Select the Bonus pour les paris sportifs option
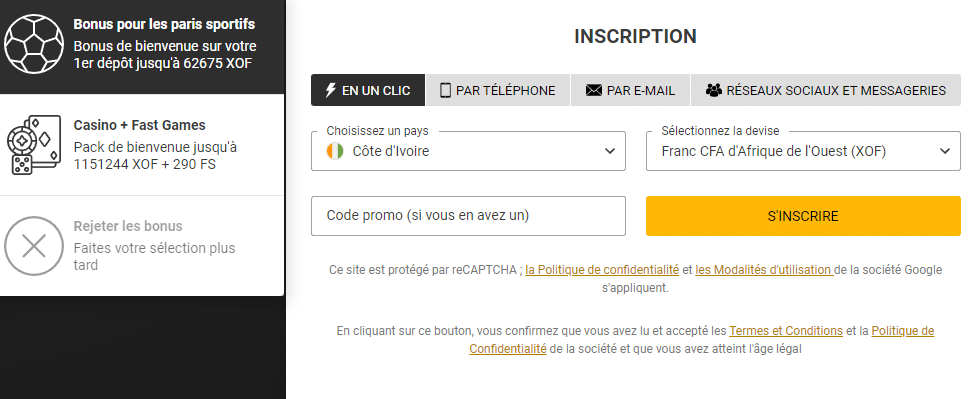Screen dimensions: 972x399 pos(142,44)
